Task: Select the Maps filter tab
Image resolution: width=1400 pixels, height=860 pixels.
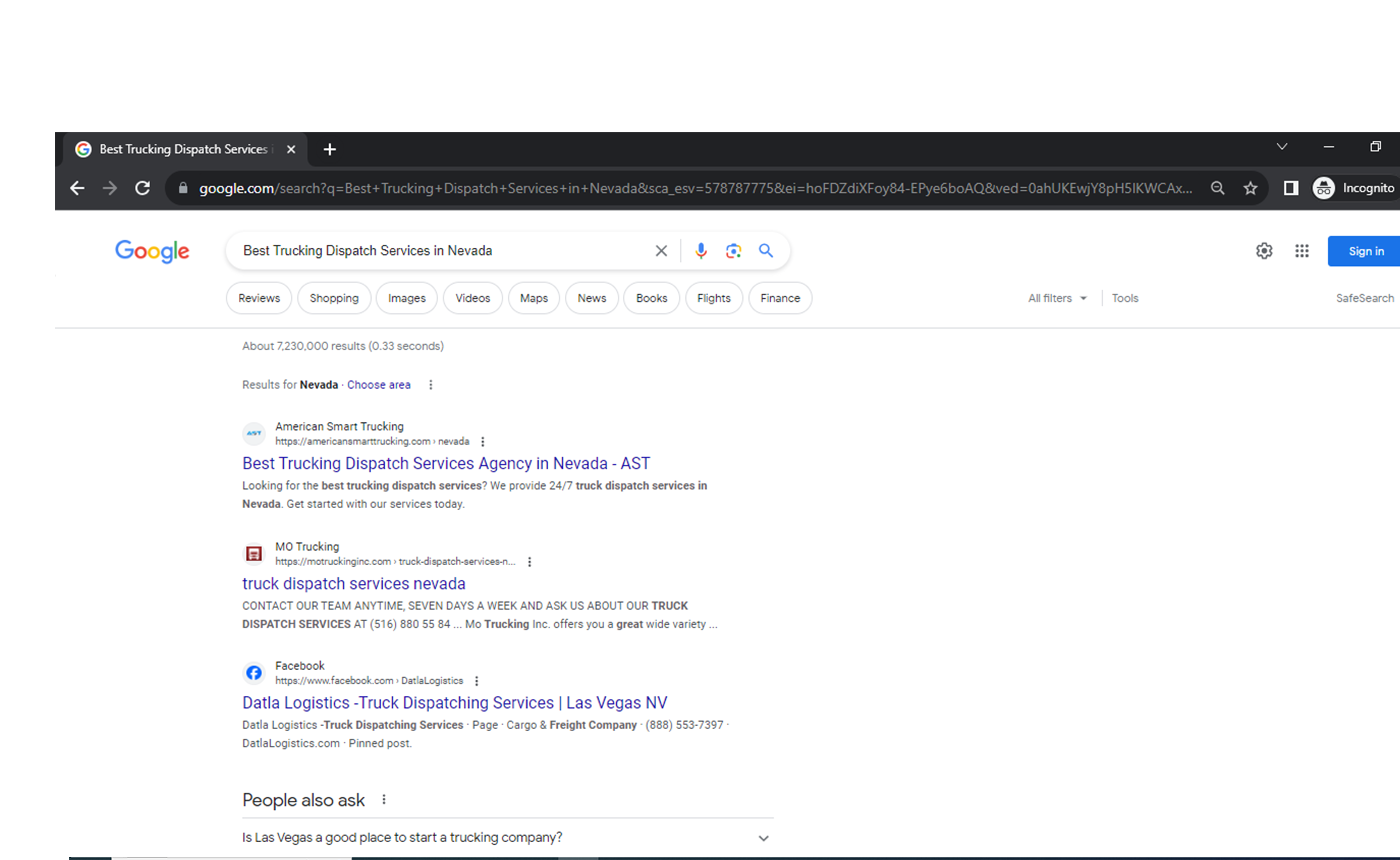Action: tap(534, 298)
